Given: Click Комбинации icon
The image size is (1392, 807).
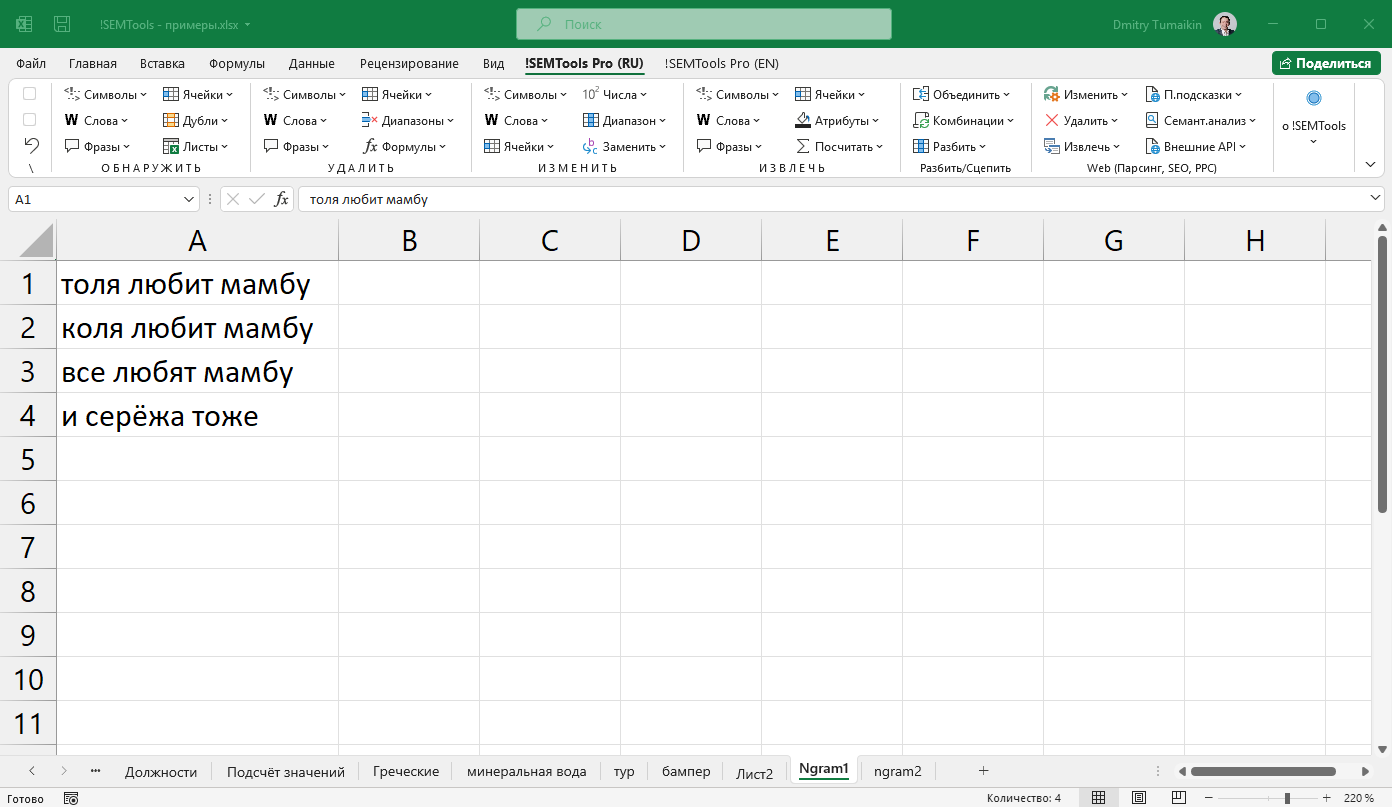Looking at the screenshot, I should 921,121.
